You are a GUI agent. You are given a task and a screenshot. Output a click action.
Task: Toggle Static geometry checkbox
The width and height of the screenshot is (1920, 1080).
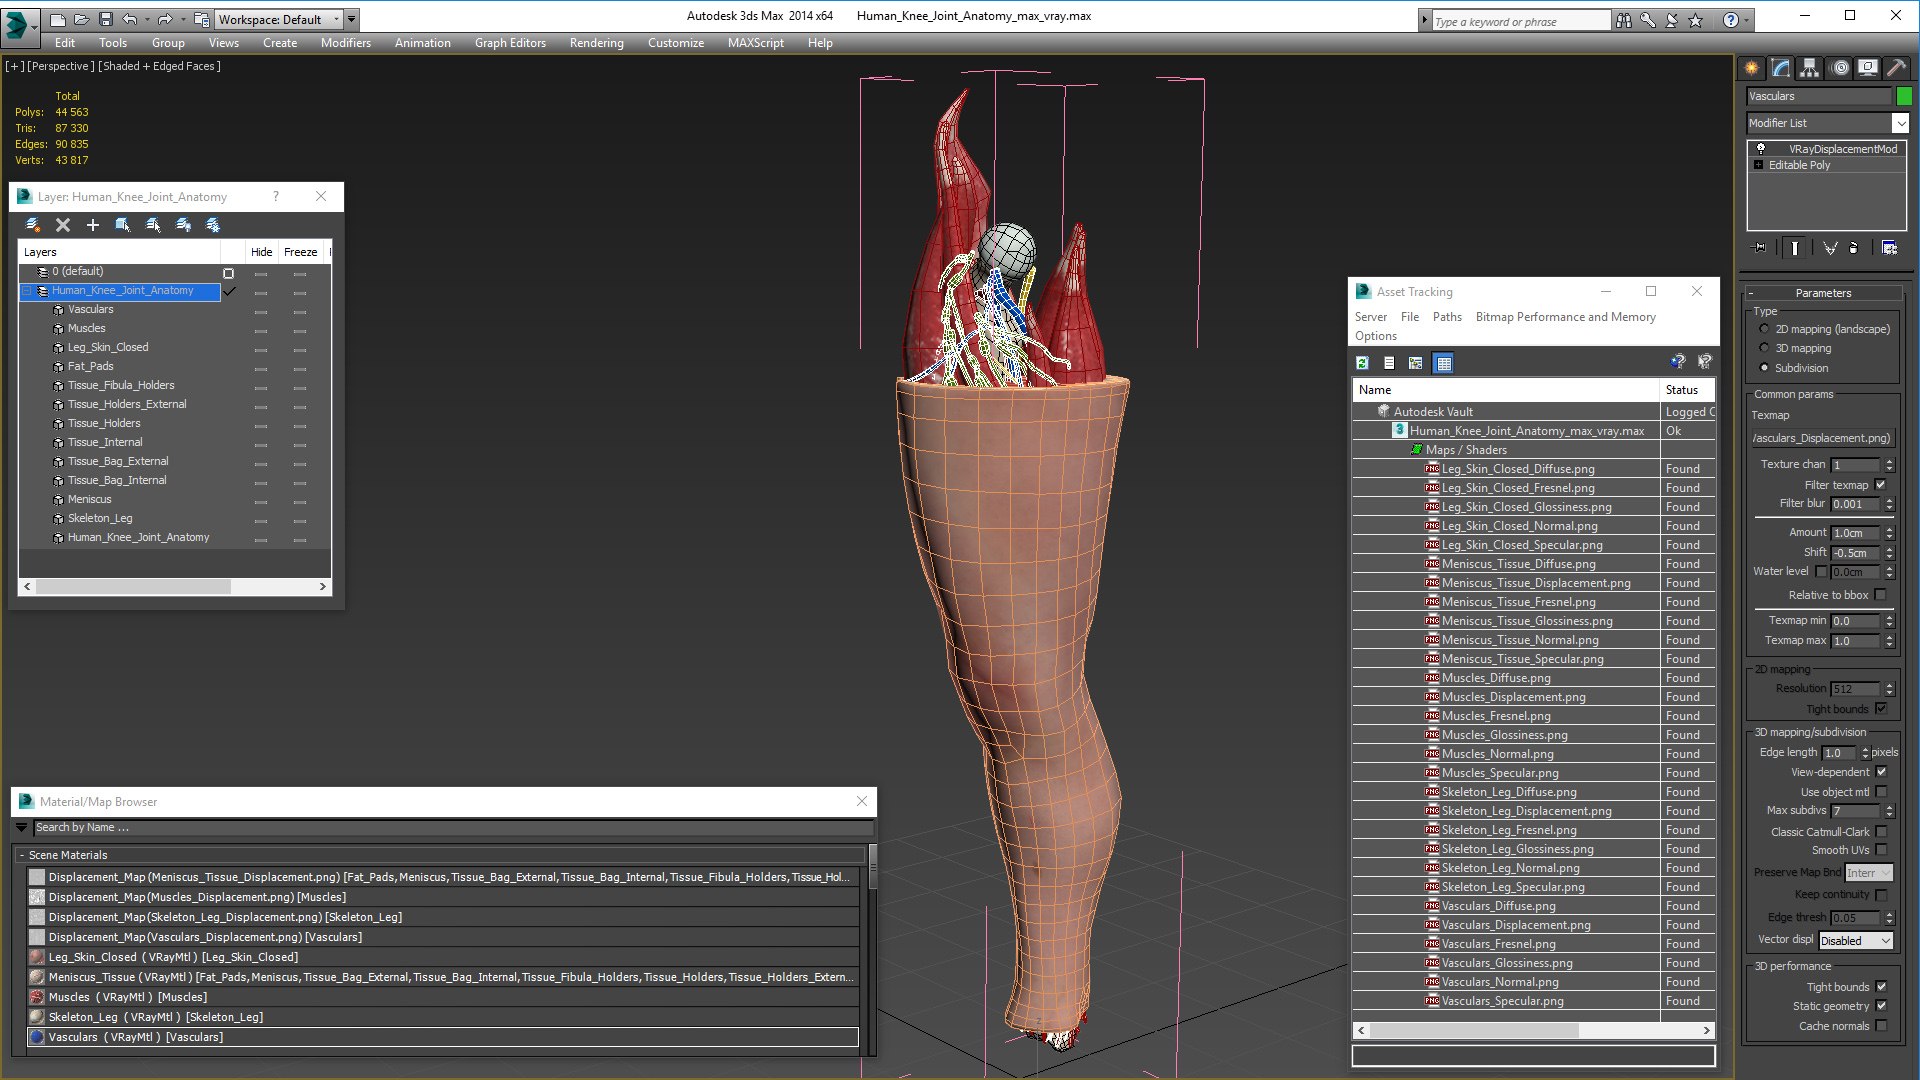(x=1881, y=1006)
